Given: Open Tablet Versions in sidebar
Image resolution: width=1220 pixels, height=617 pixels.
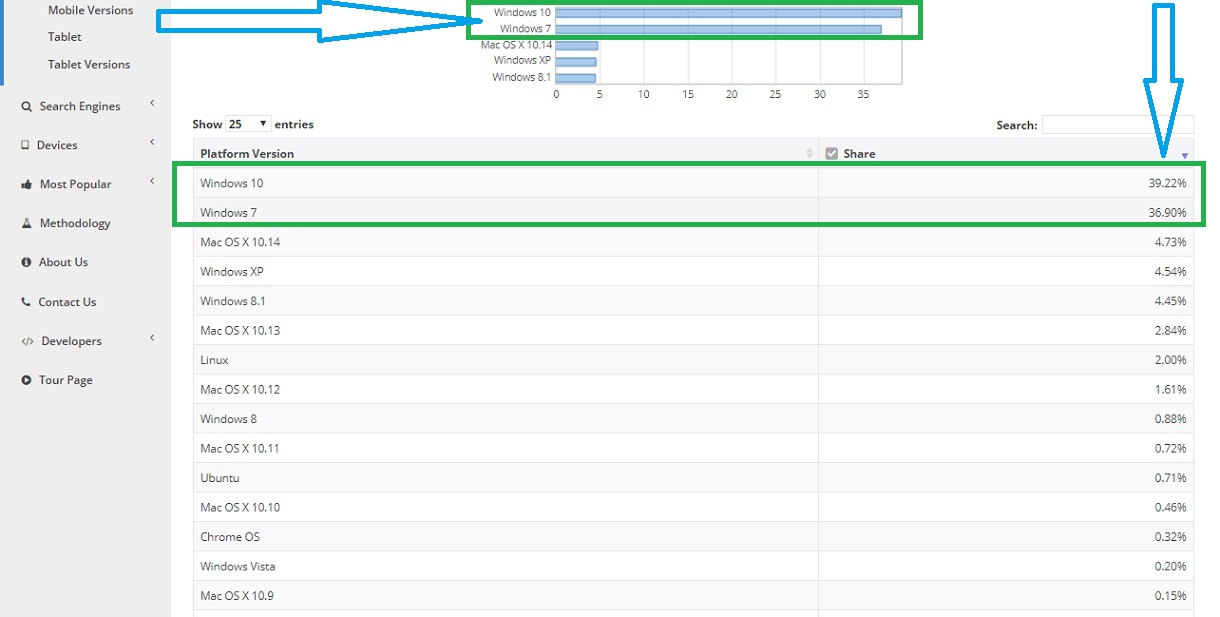Looking at the screenshot, I should pyautogui.click(x=89, y=64).
